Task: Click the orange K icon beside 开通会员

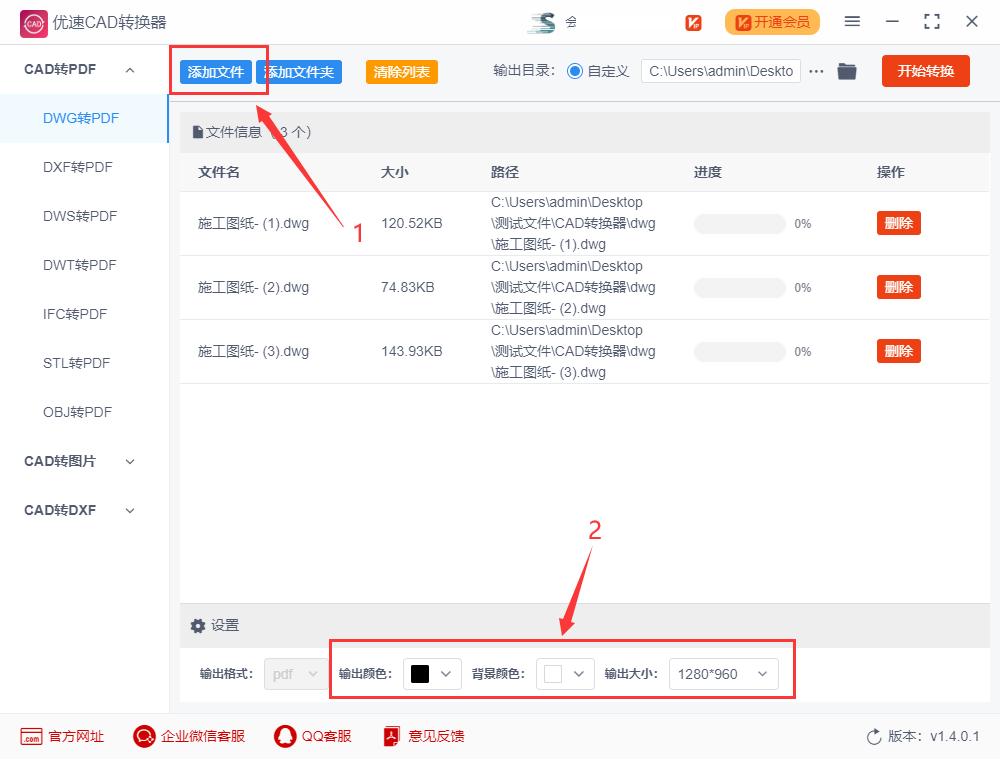Action: coord(693,21)
